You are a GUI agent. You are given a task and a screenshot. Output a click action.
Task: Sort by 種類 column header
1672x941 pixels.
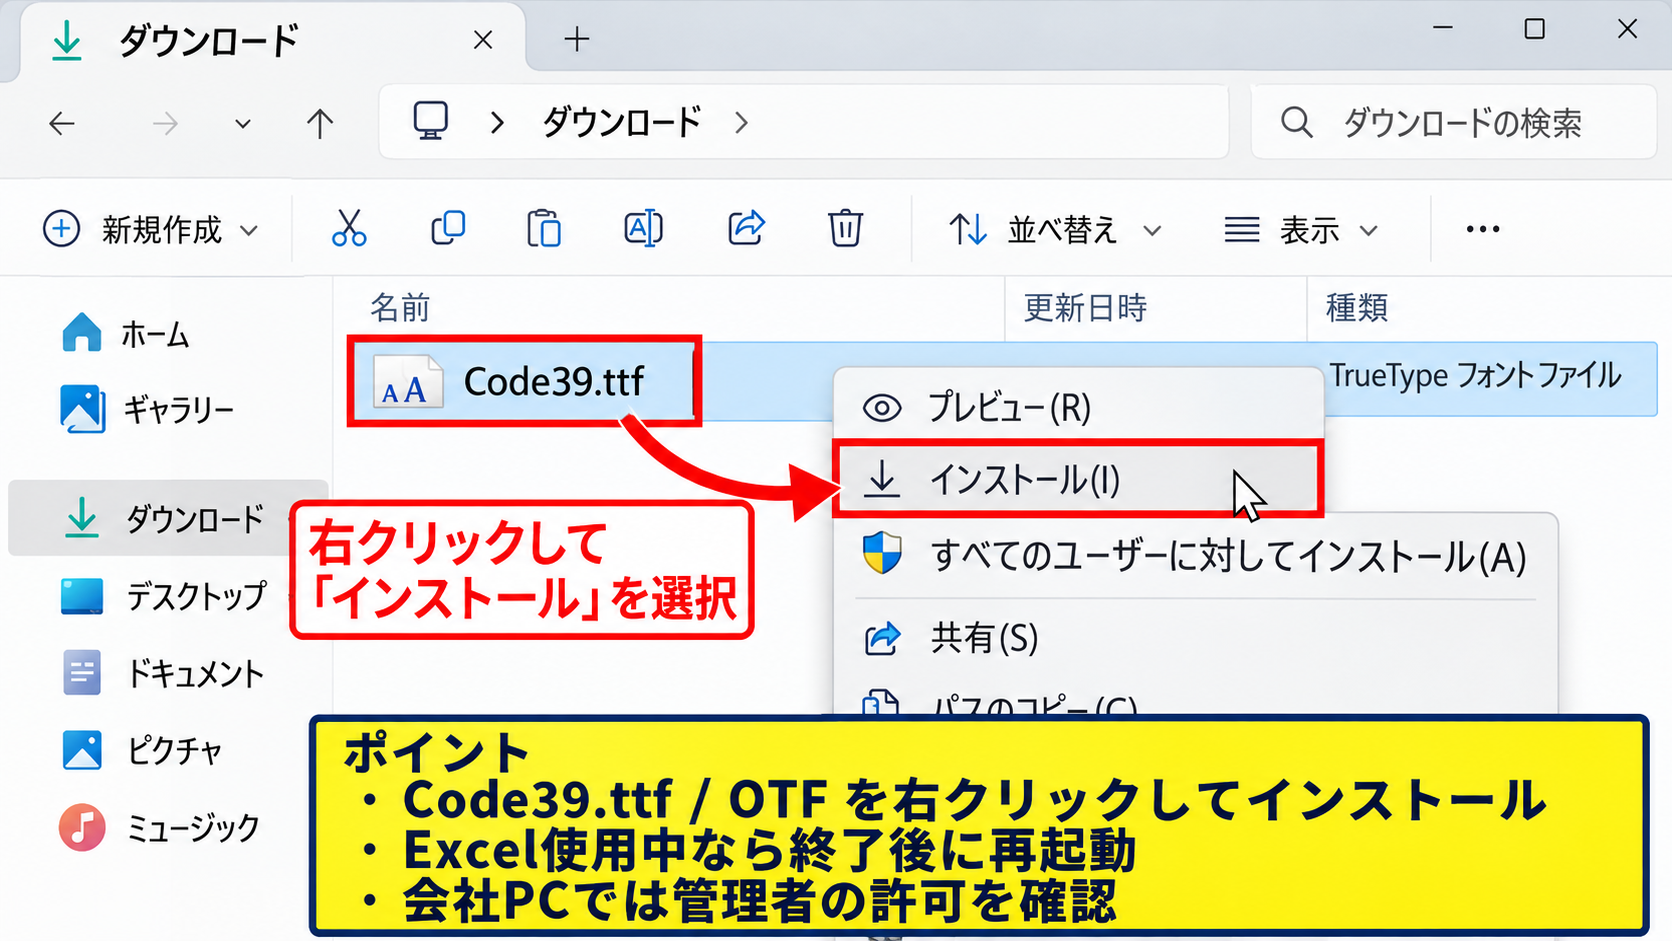[1357, 307]
